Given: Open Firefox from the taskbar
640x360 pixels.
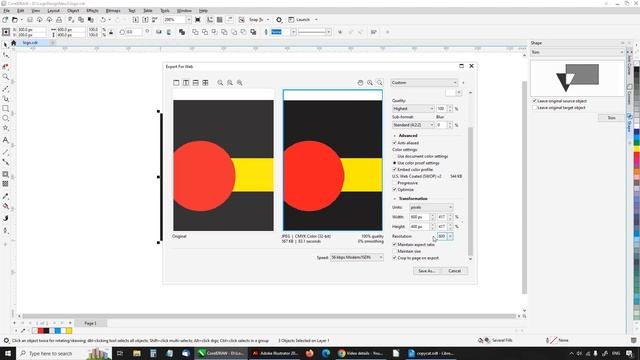Looking at the screenshot, I should [309, 353].
